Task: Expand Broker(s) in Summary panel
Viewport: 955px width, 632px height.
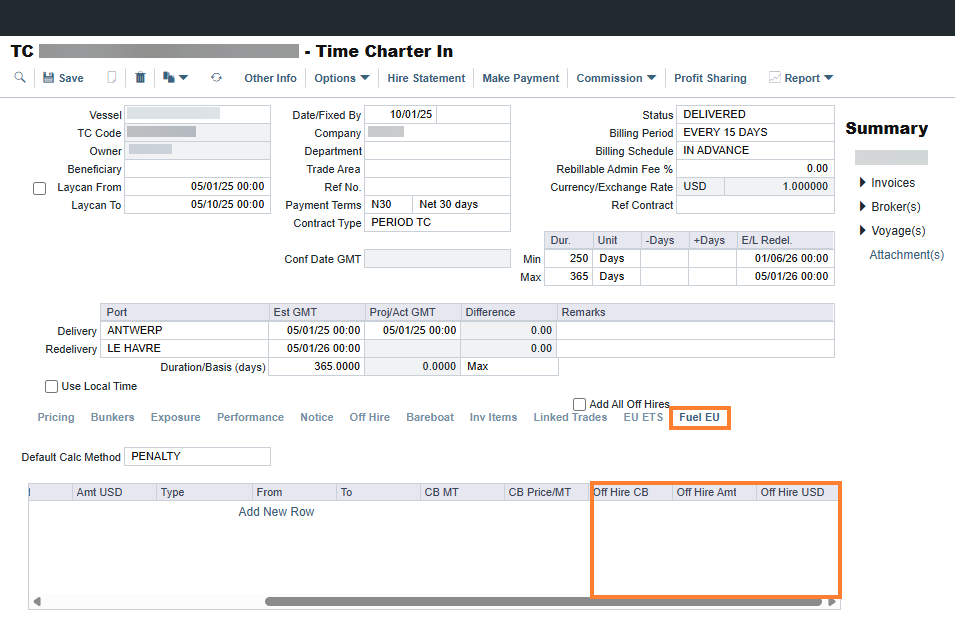Action: click(890, 206)
